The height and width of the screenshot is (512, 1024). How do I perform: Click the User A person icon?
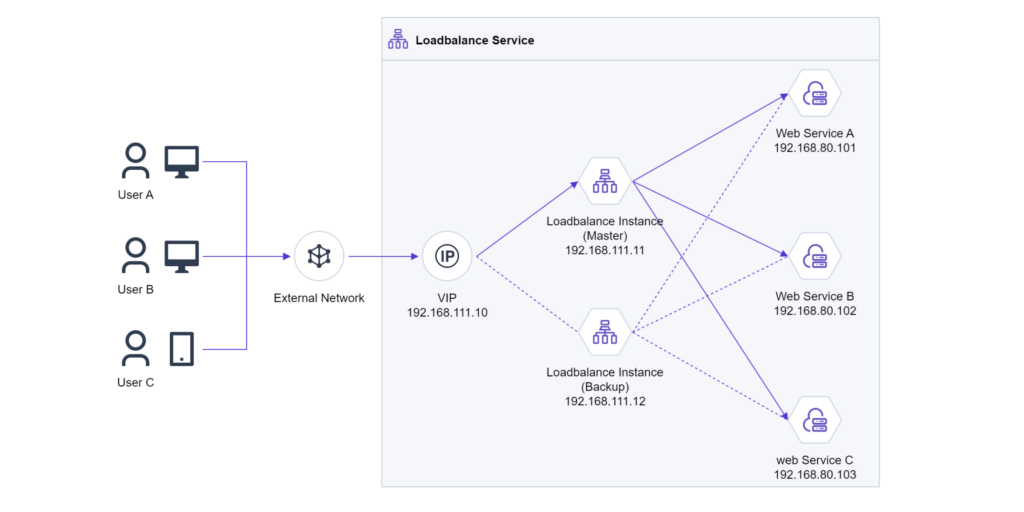coord(135,161)
